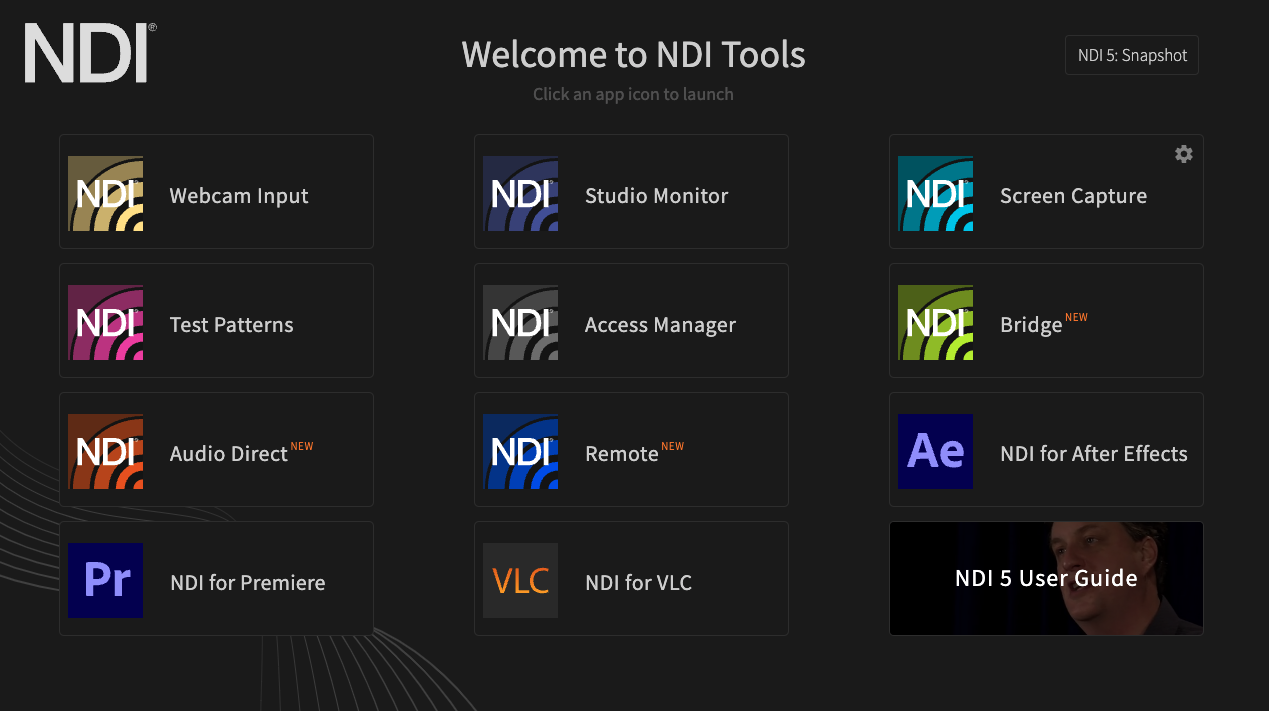
Task: Launch NDI for Premiere
Action: tap(216, 578)
